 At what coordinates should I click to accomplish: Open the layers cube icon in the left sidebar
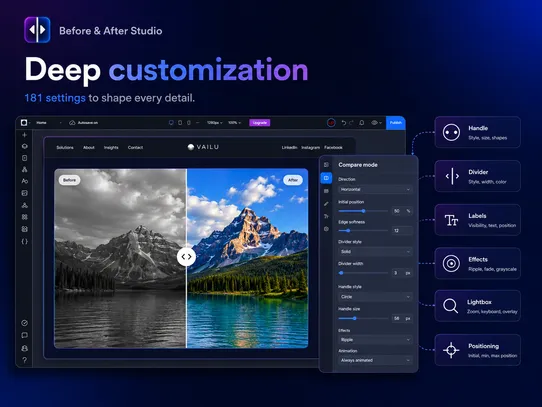point(25,146)
